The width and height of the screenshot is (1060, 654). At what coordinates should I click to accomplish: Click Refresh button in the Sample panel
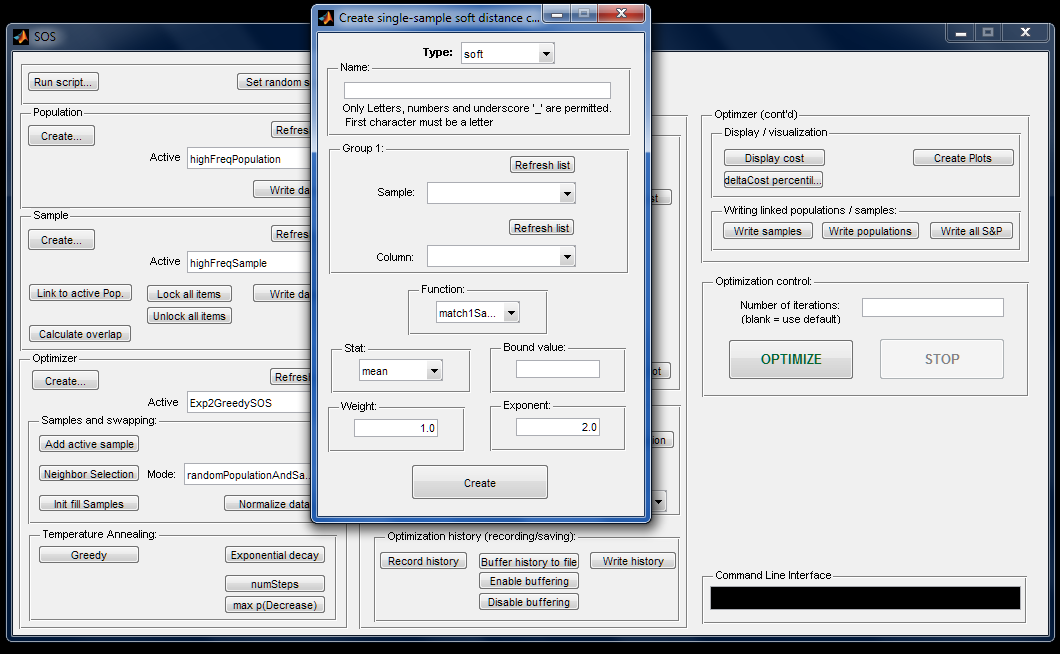291,233
